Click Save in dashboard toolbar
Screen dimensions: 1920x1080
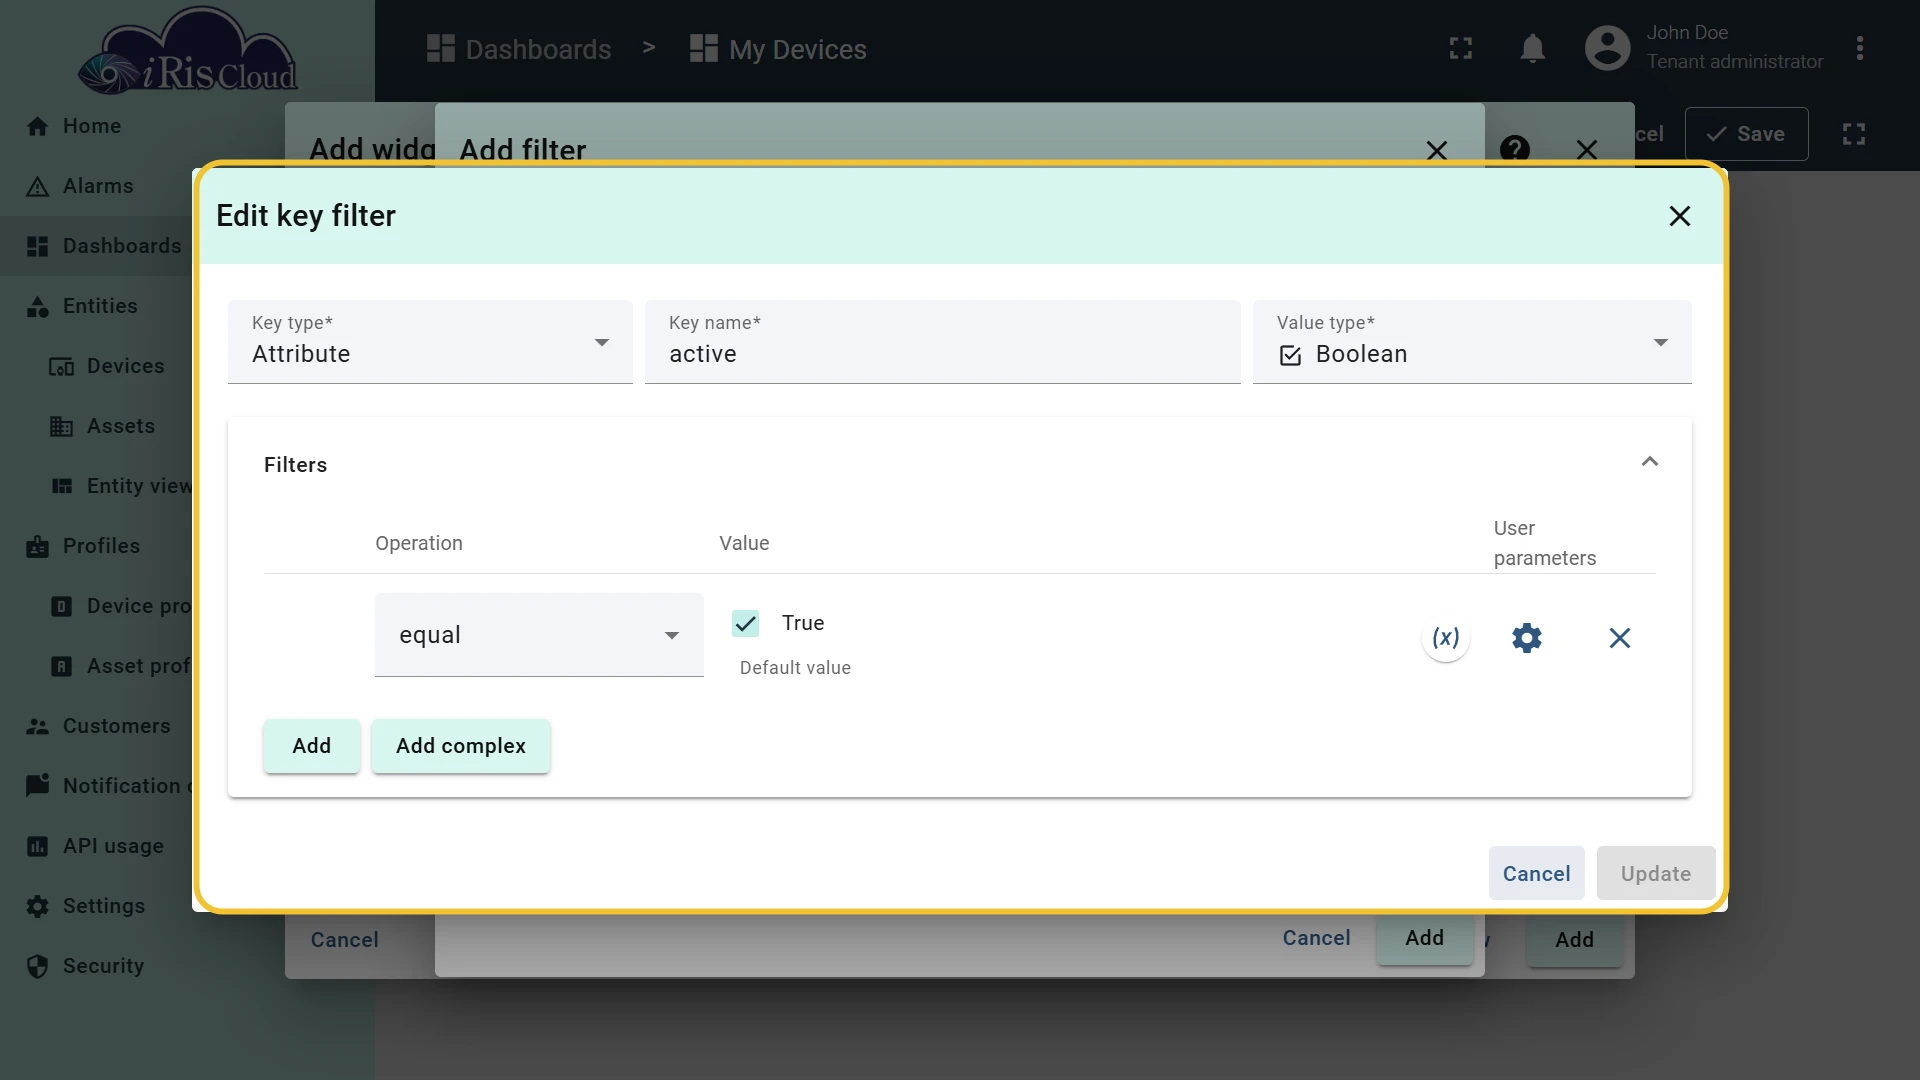(1746, 134)
